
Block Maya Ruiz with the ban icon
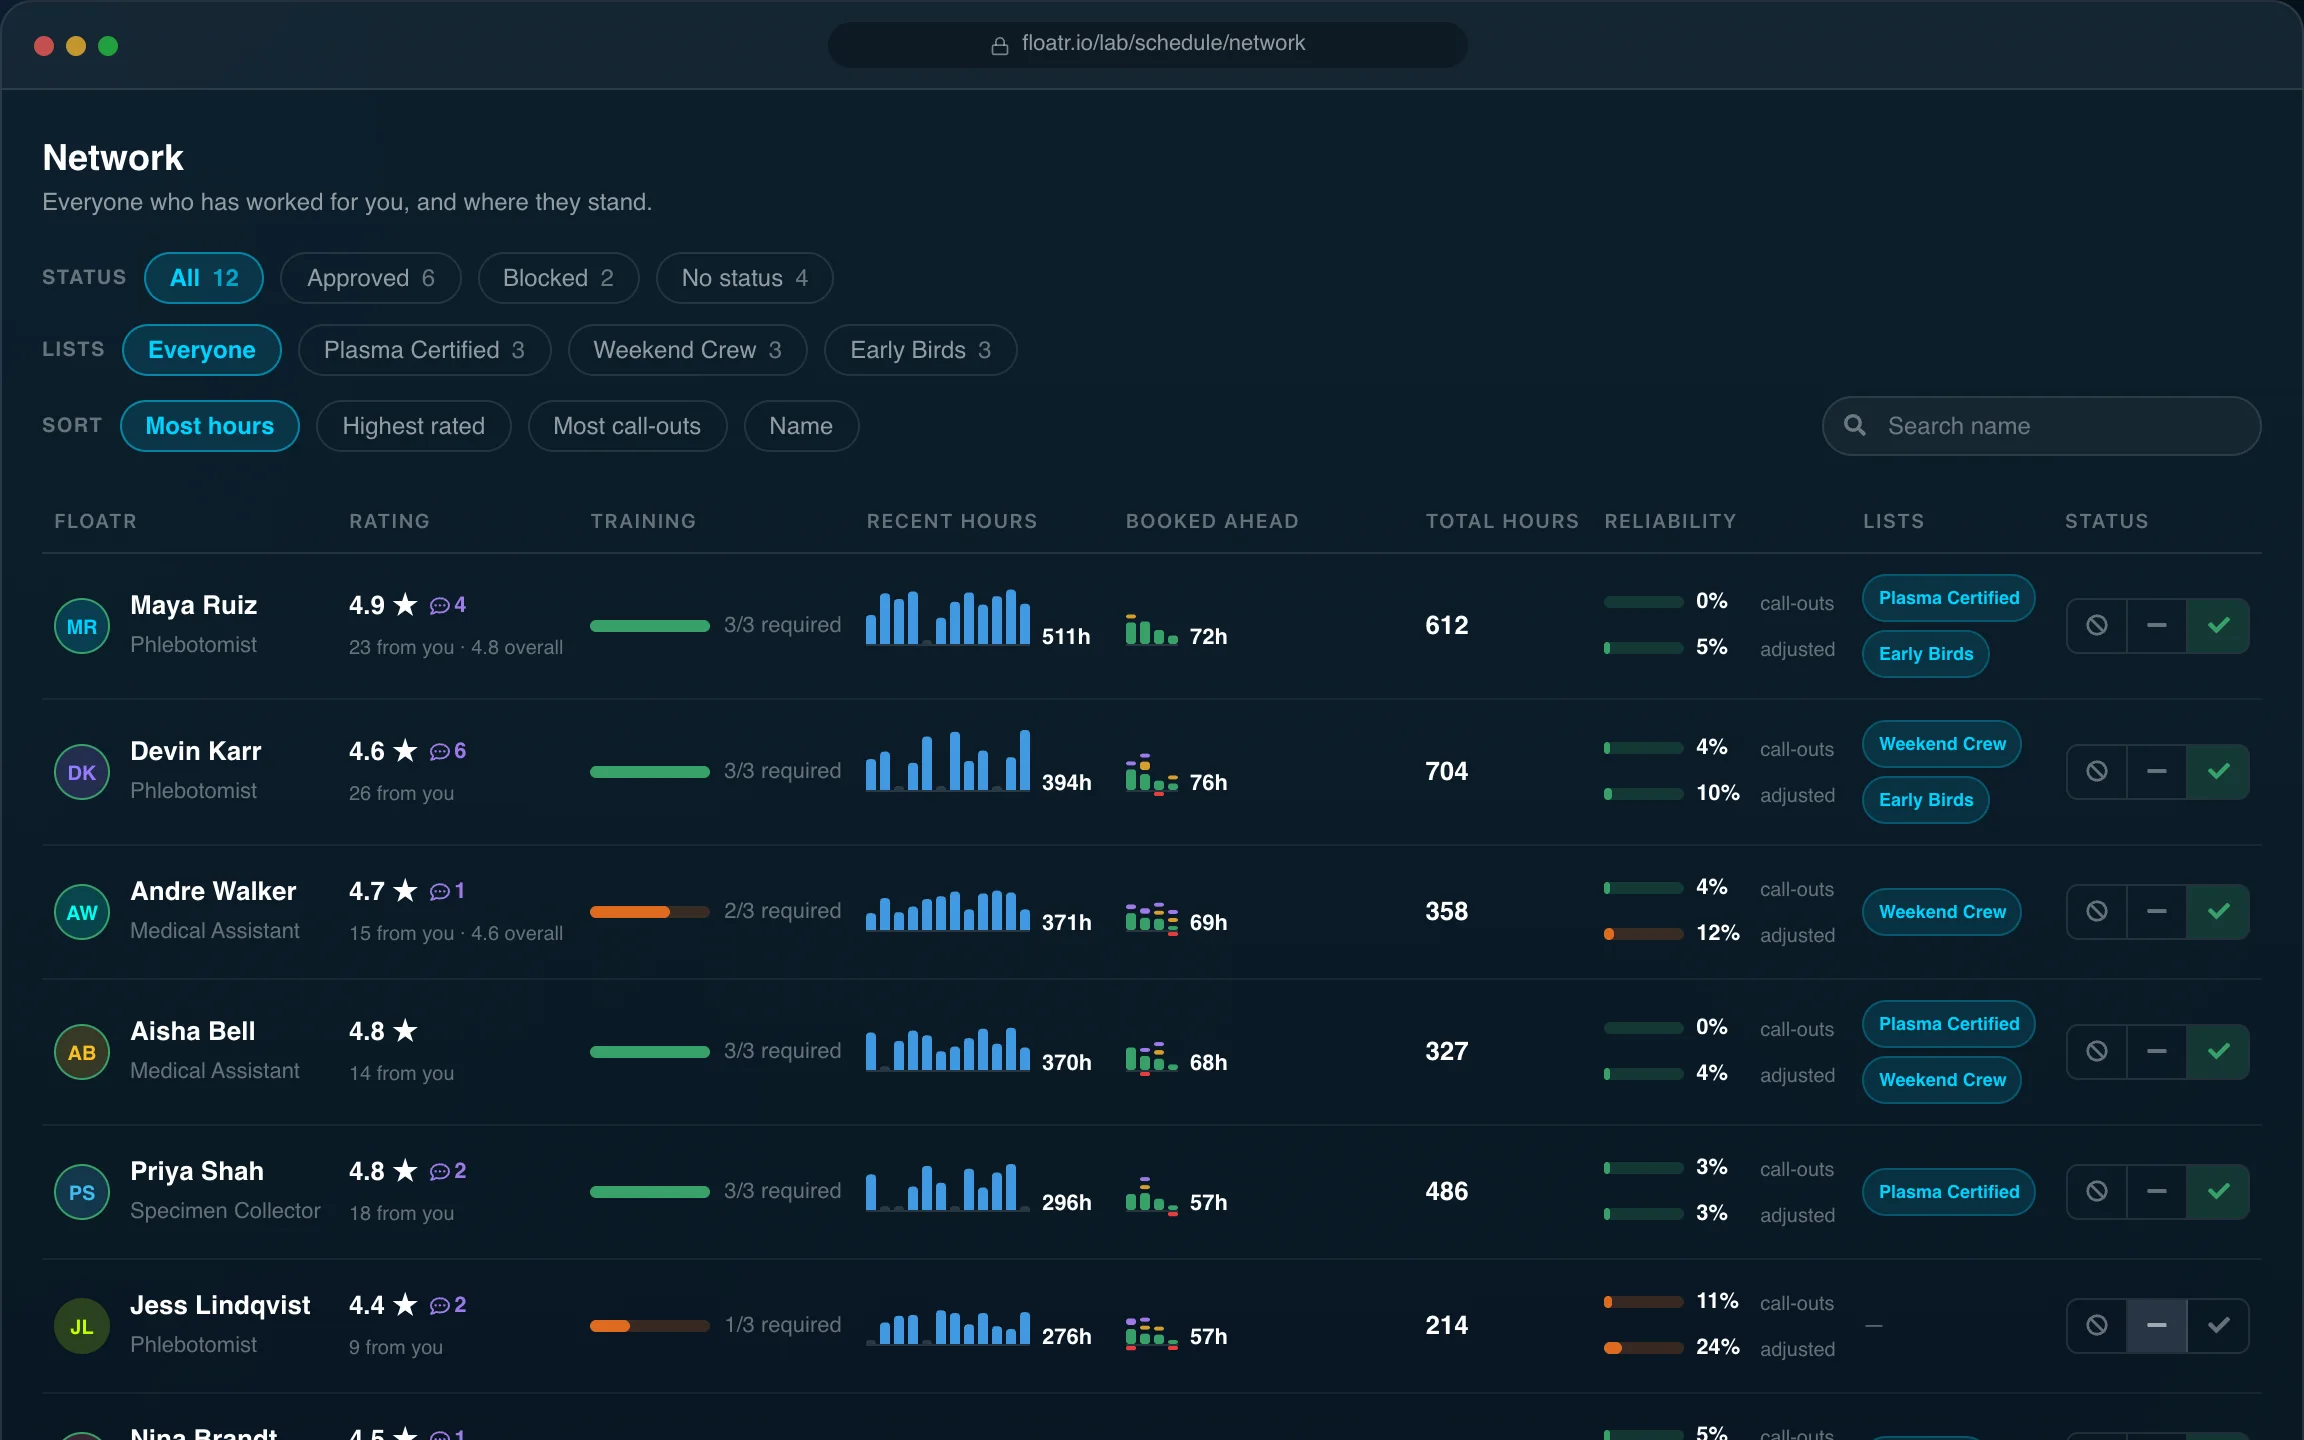pos(2097,625)
